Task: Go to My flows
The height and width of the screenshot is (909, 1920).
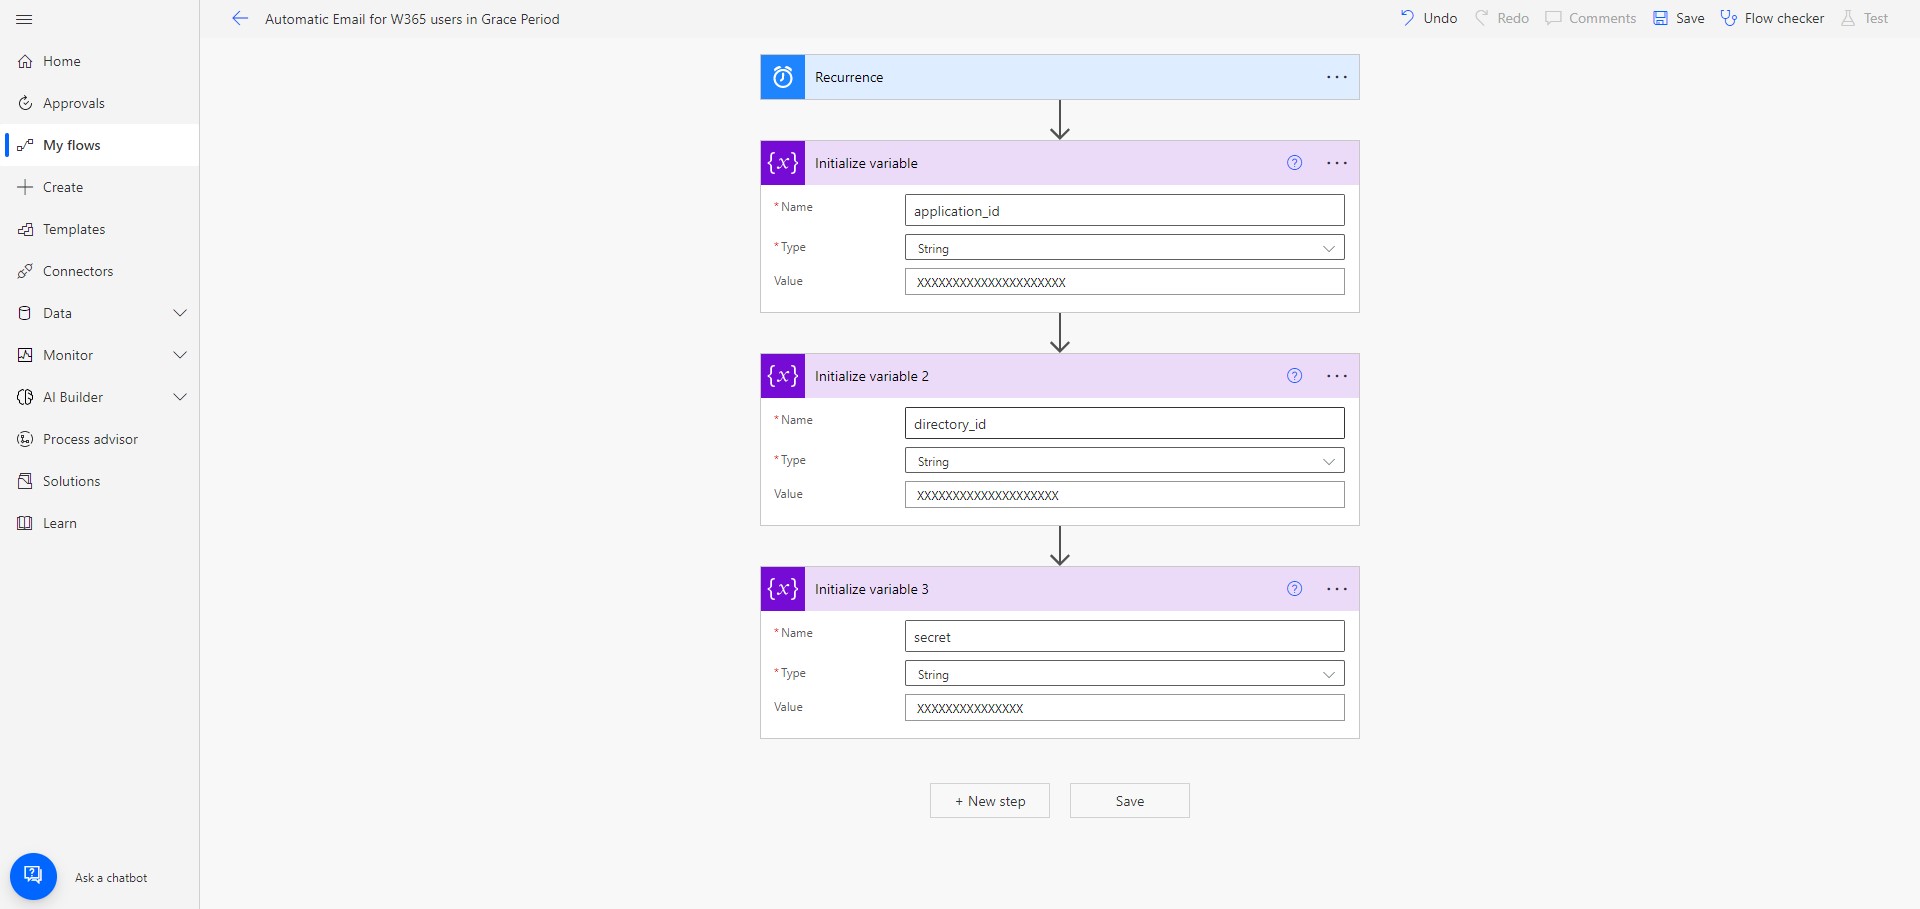Action: click(x=73, y=144)
